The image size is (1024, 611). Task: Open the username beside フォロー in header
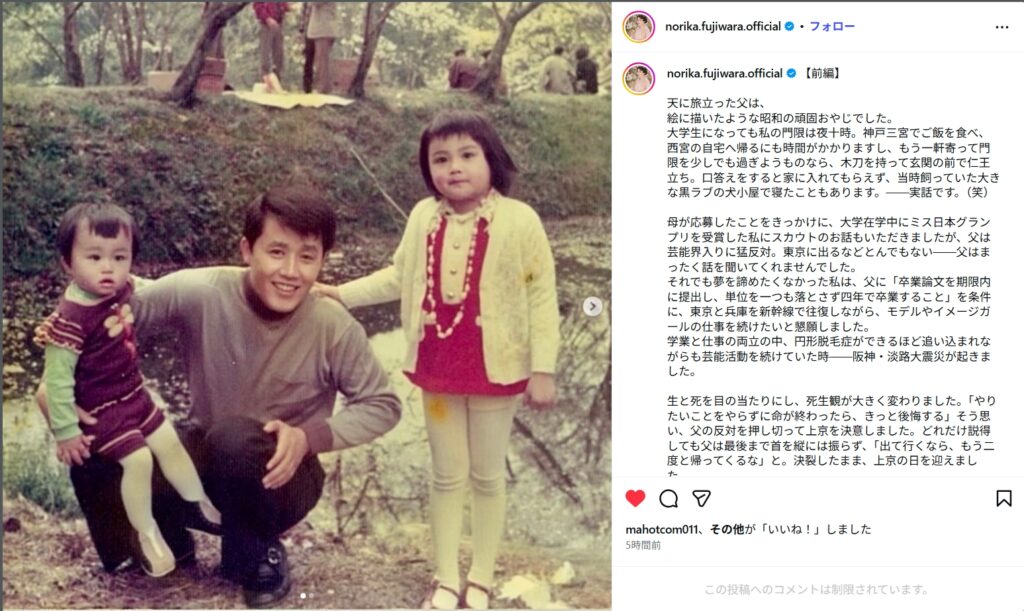point(723,27)
